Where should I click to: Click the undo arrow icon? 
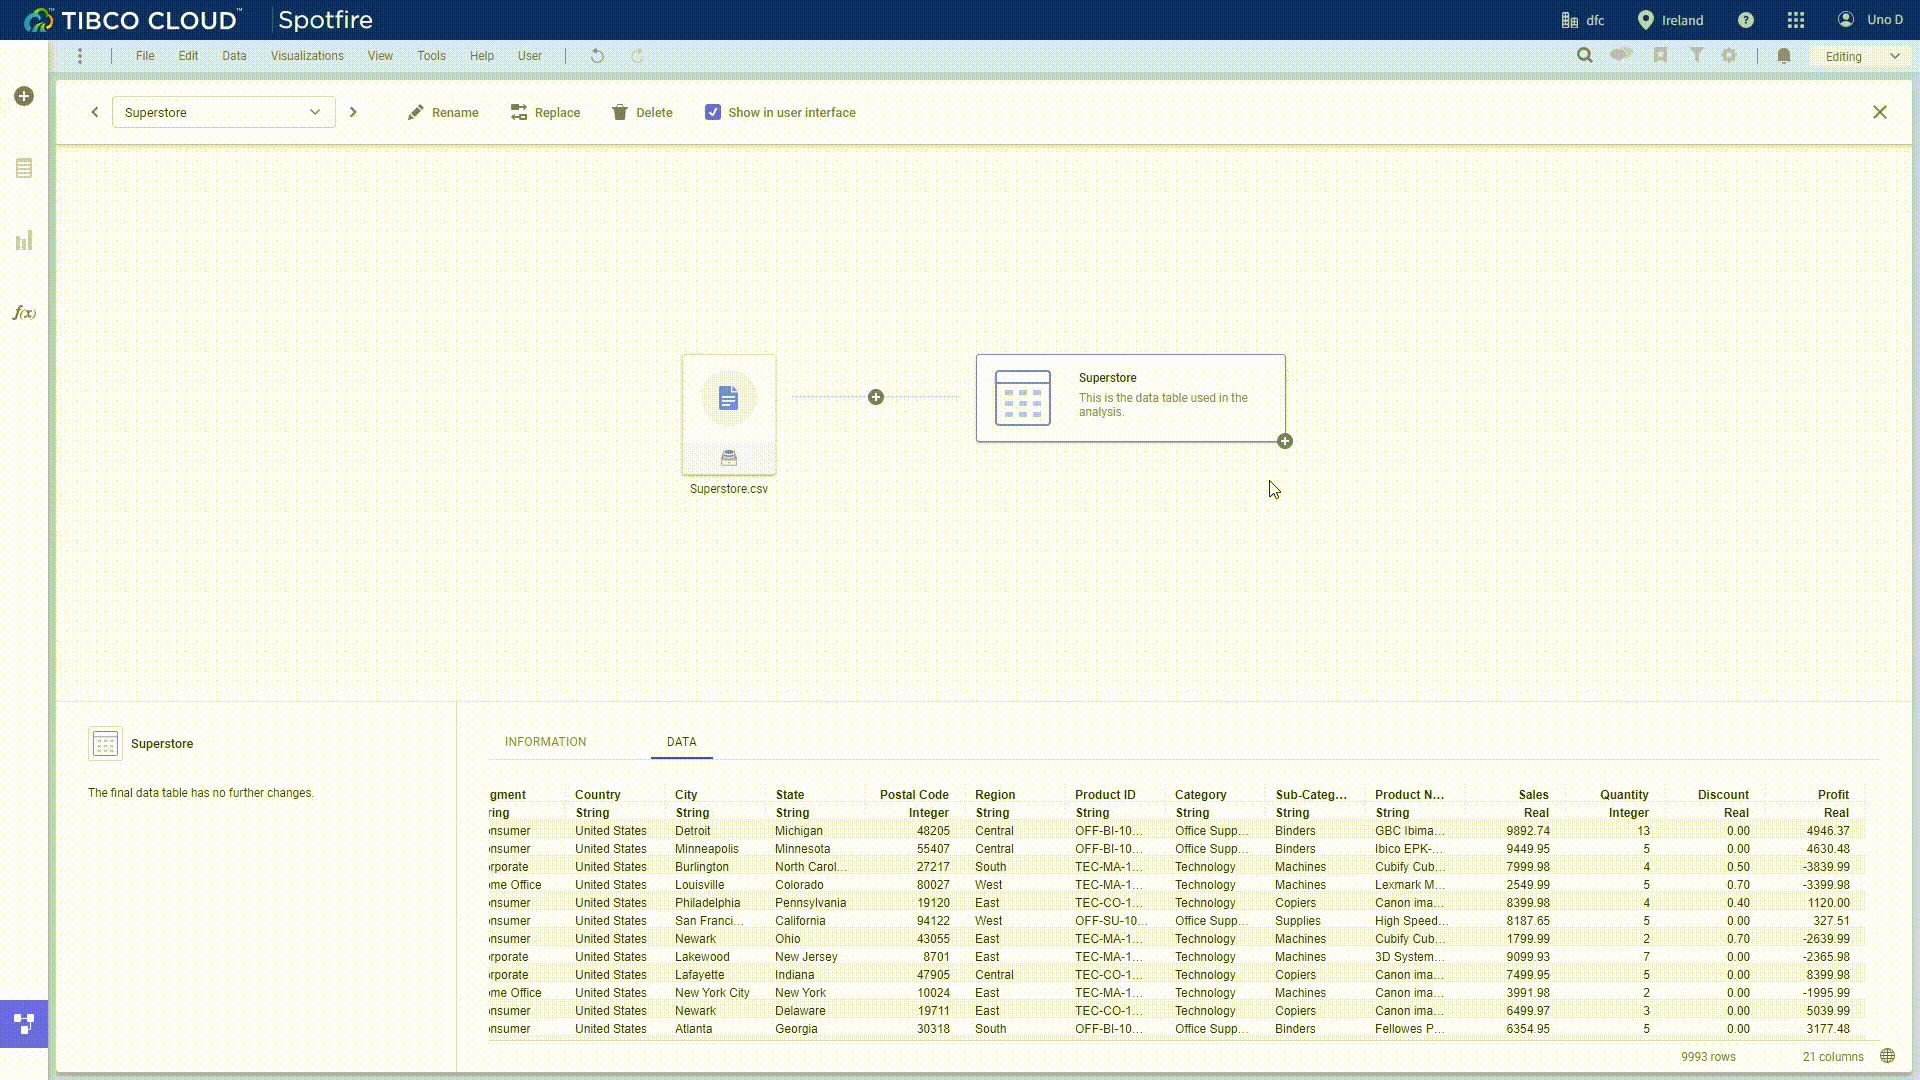(x=597, y=55)
